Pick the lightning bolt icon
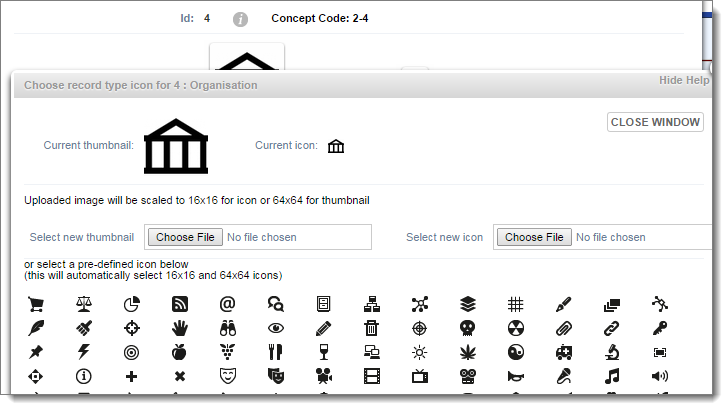This screenshot has width=728, height=410. click(x=84, y=352)
